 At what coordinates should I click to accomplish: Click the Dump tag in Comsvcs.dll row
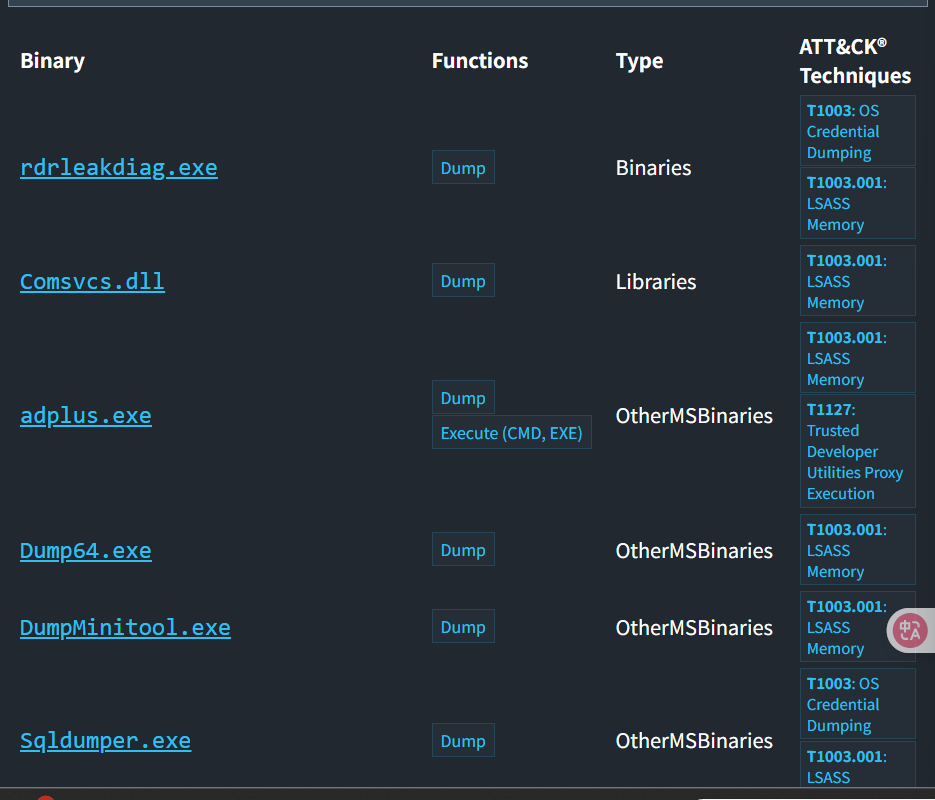point(463,281)
